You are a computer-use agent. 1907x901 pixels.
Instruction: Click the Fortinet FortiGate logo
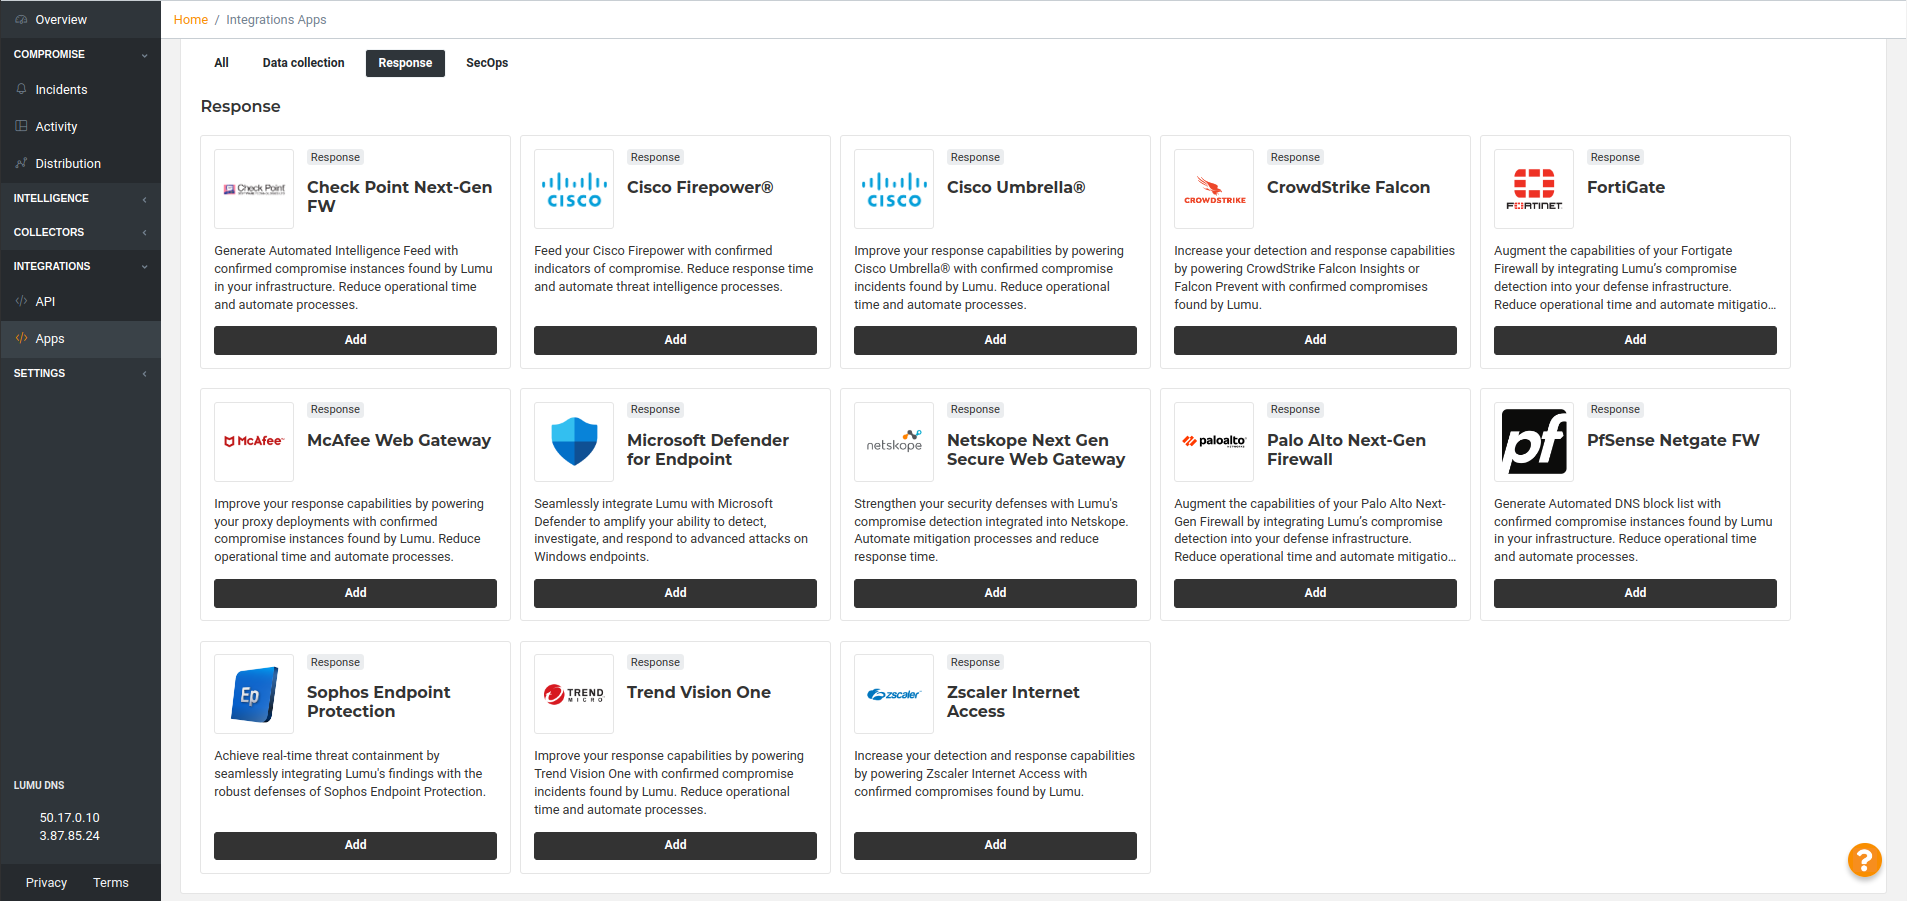click(x=1534, y=189)
